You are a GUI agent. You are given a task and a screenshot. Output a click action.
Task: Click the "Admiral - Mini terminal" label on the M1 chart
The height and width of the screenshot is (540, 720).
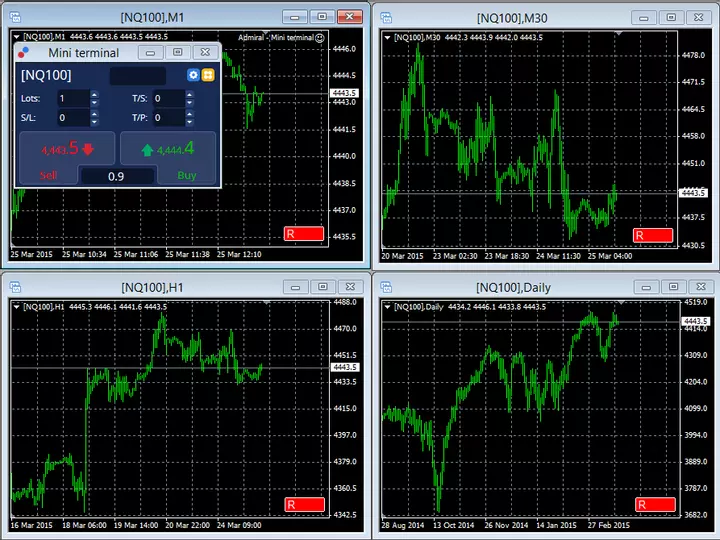coord(276,38)
